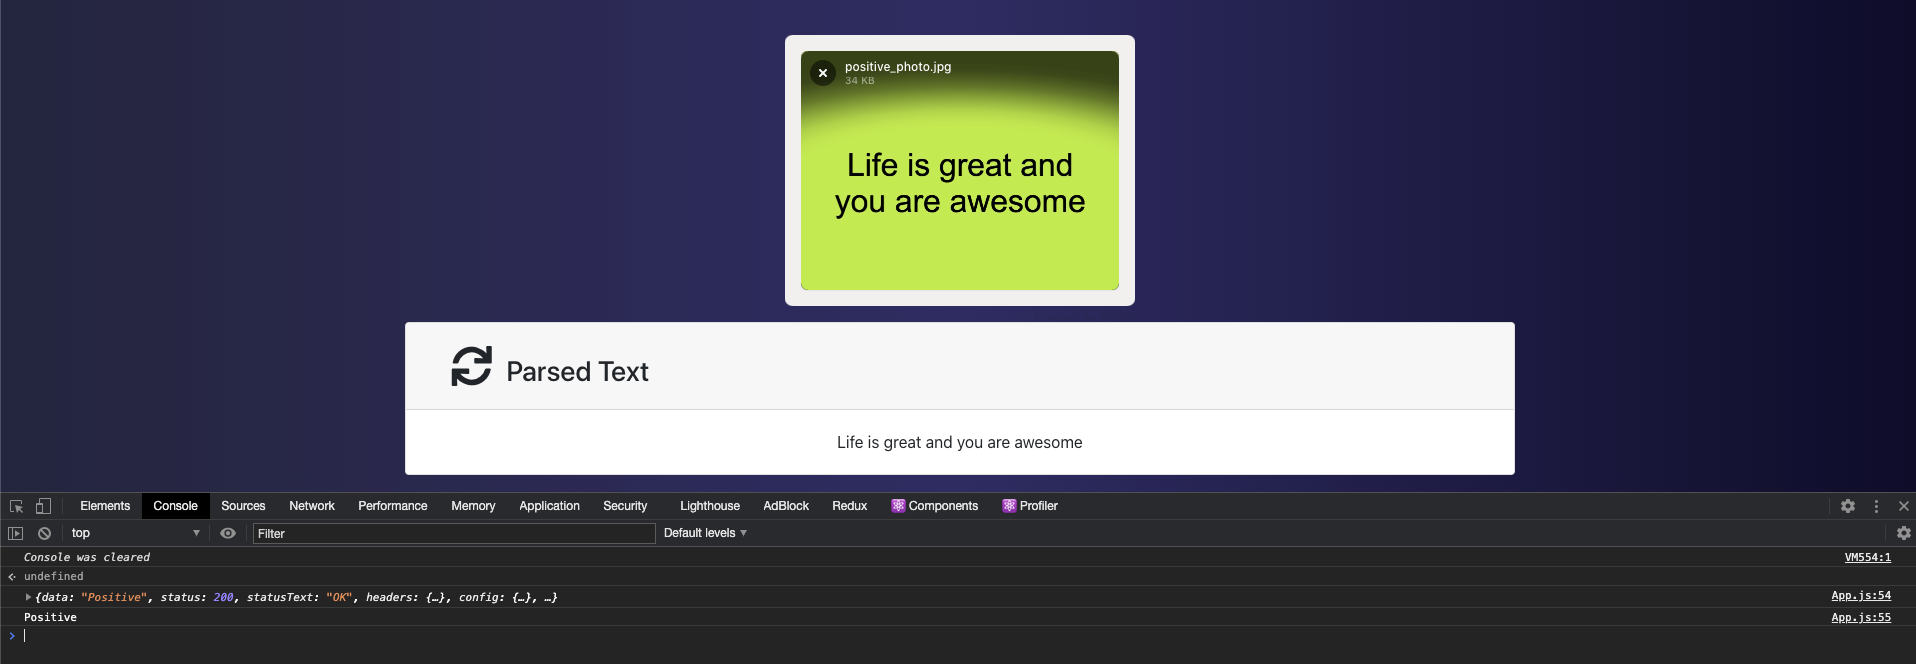The width and height of the screenshot is (1916, 664).
Task: Open the React Profiler tab
Action: coord(1030,506)
